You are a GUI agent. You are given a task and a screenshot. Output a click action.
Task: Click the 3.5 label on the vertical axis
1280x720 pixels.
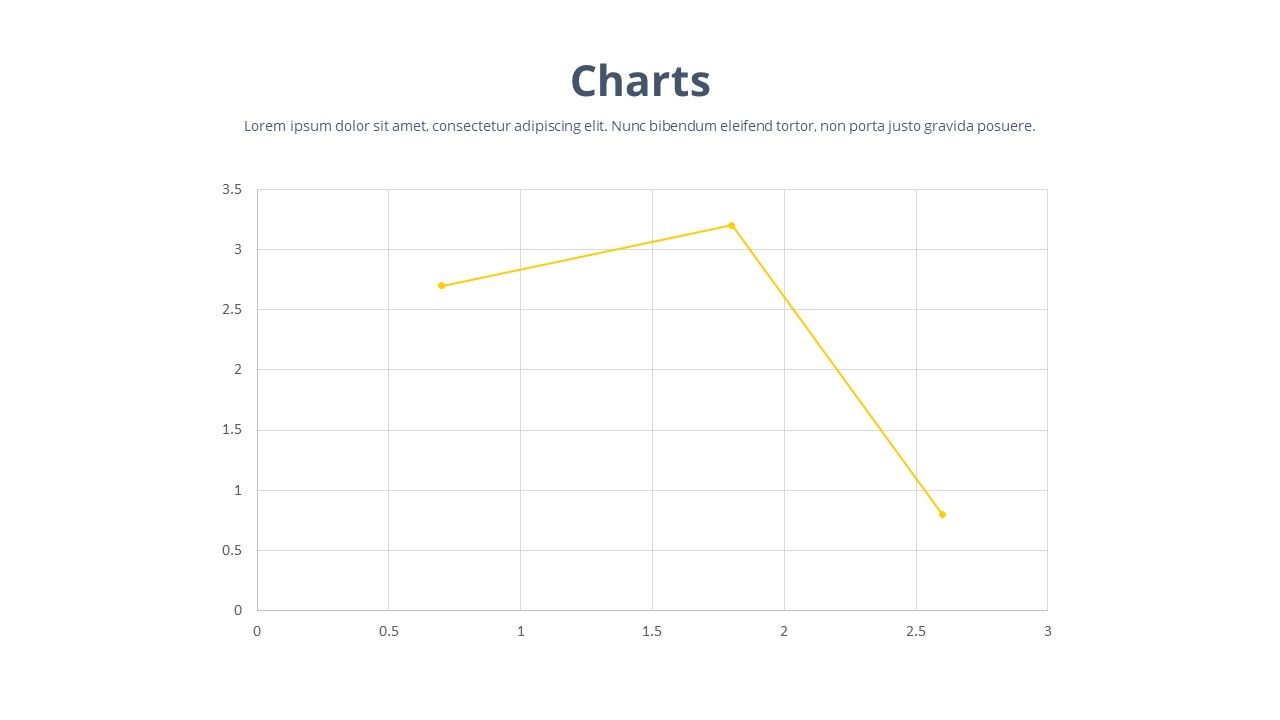click(232, 189)
